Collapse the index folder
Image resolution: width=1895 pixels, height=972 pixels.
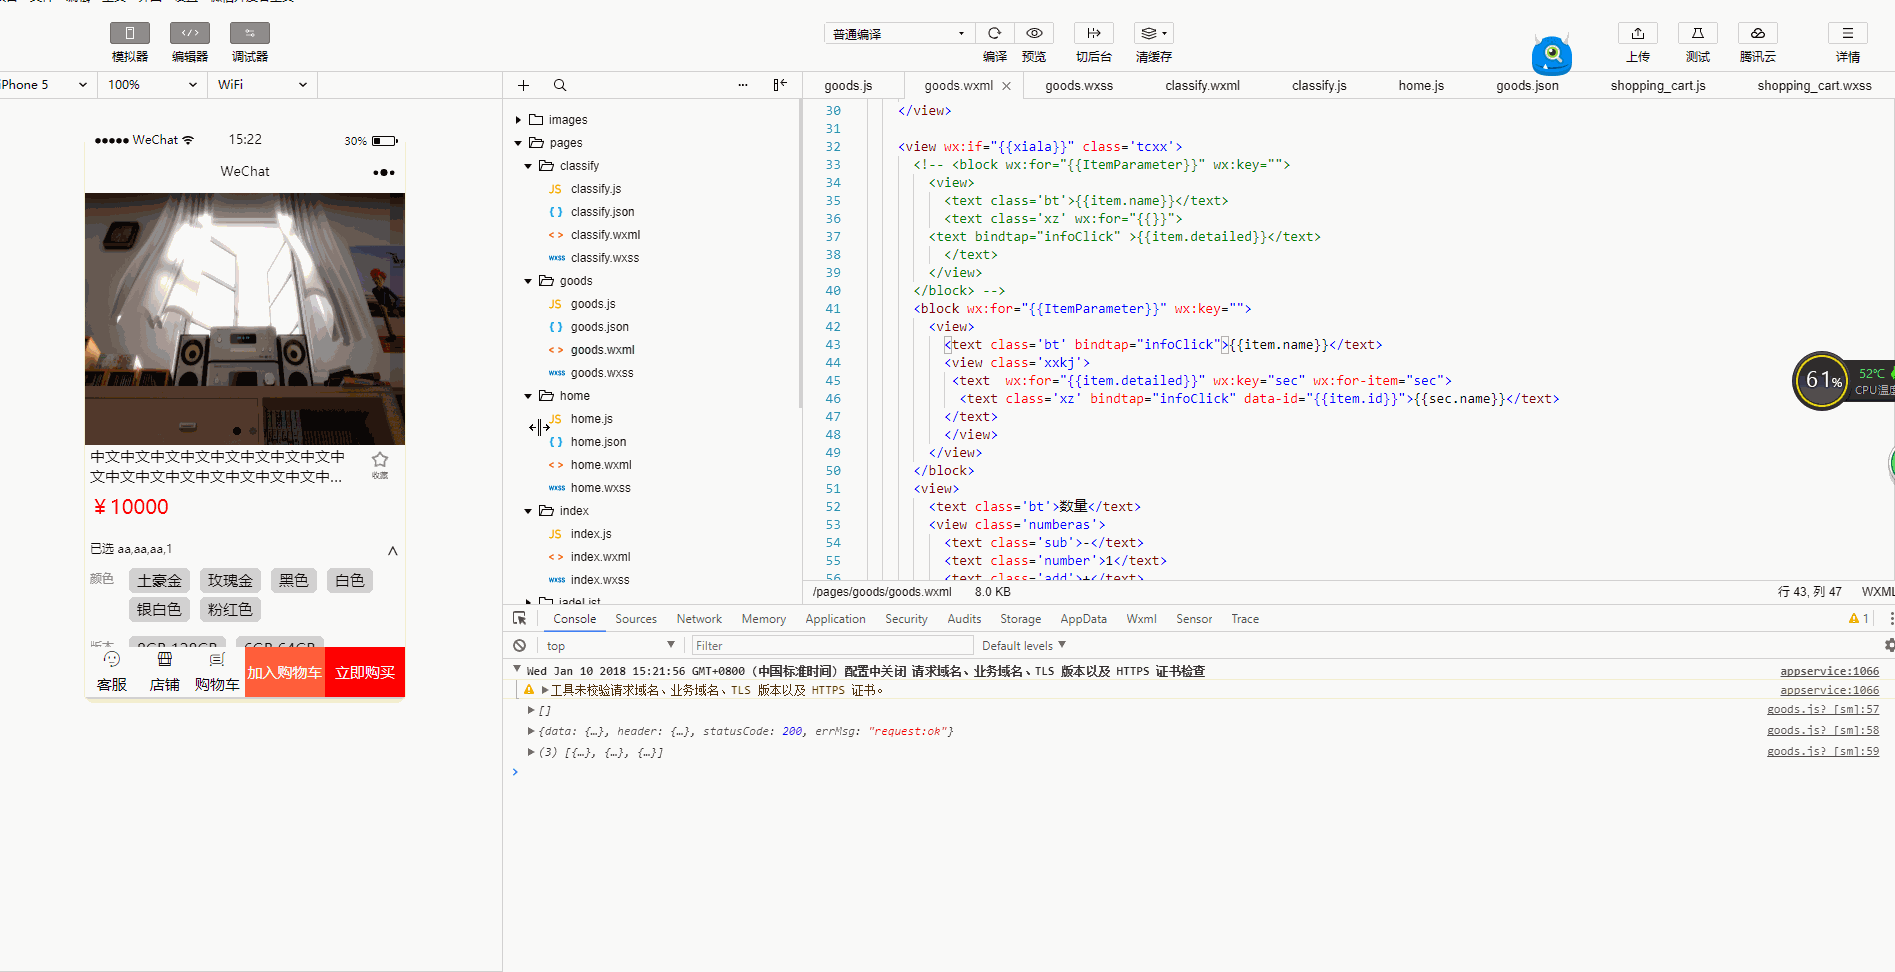point(528,511)
